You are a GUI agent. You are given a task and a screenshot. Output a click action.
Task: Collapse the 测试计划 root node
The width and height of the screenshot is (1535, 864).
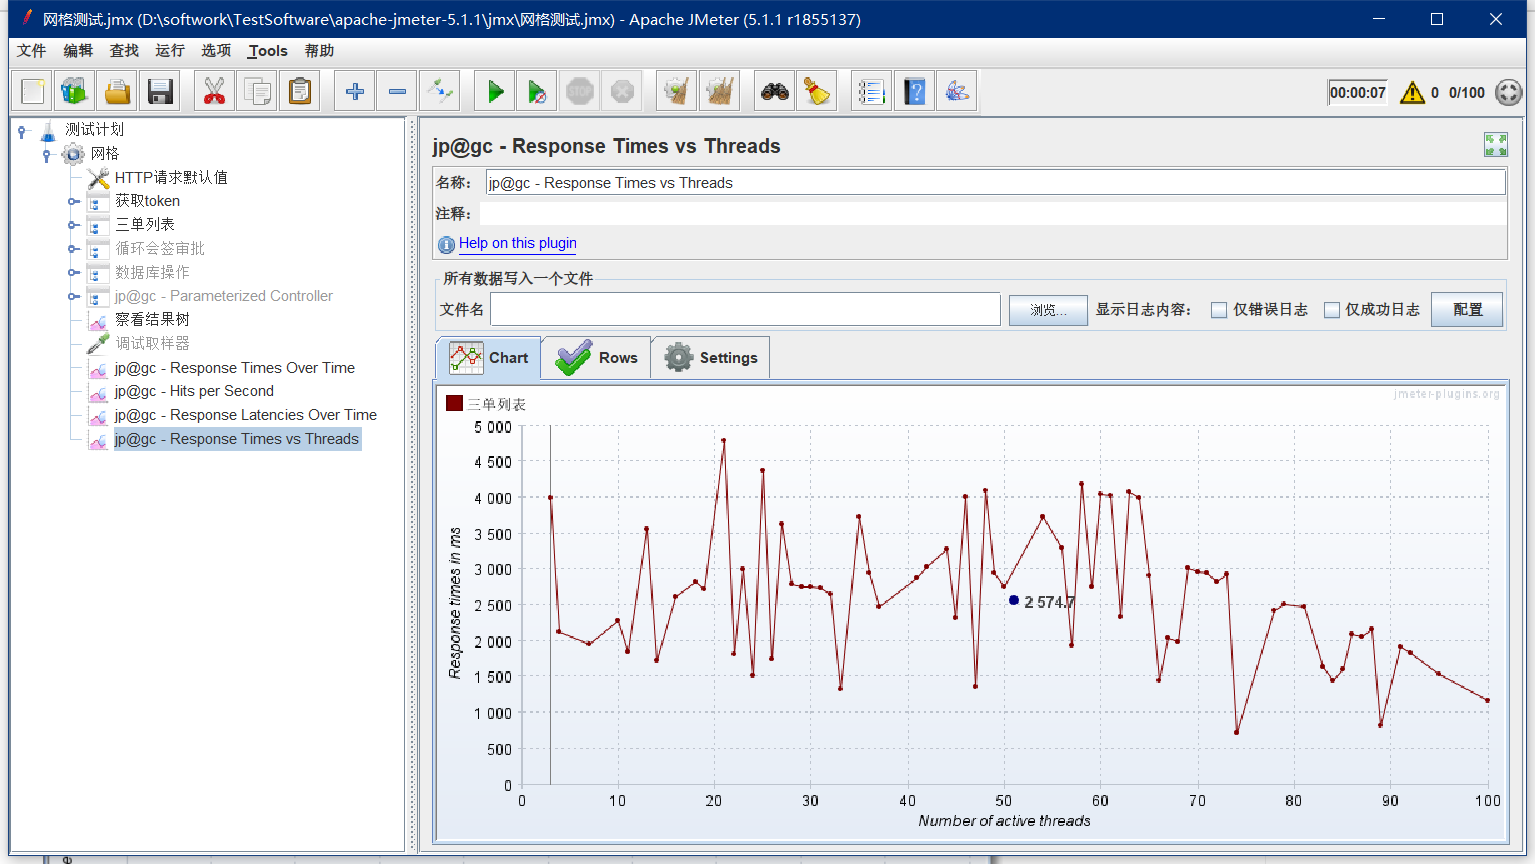22,130
